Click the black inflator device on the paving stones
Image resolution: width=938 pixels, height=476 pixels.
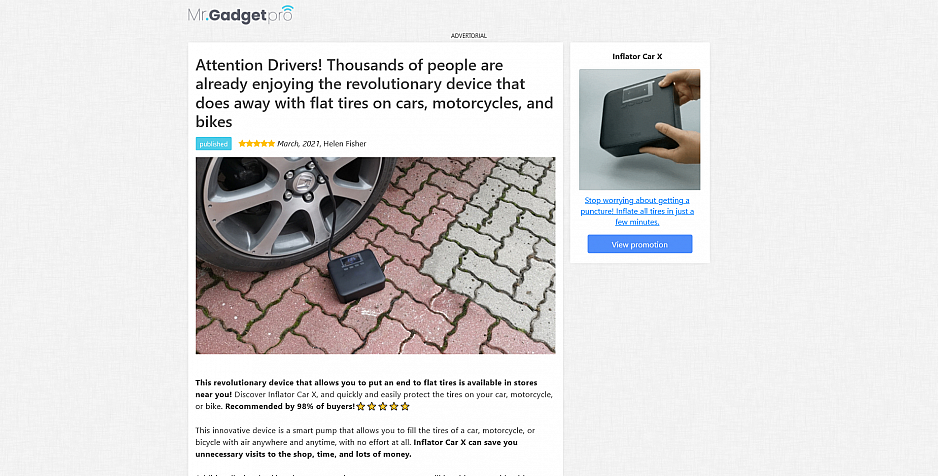pyautogui.click(x=356, y=275)
